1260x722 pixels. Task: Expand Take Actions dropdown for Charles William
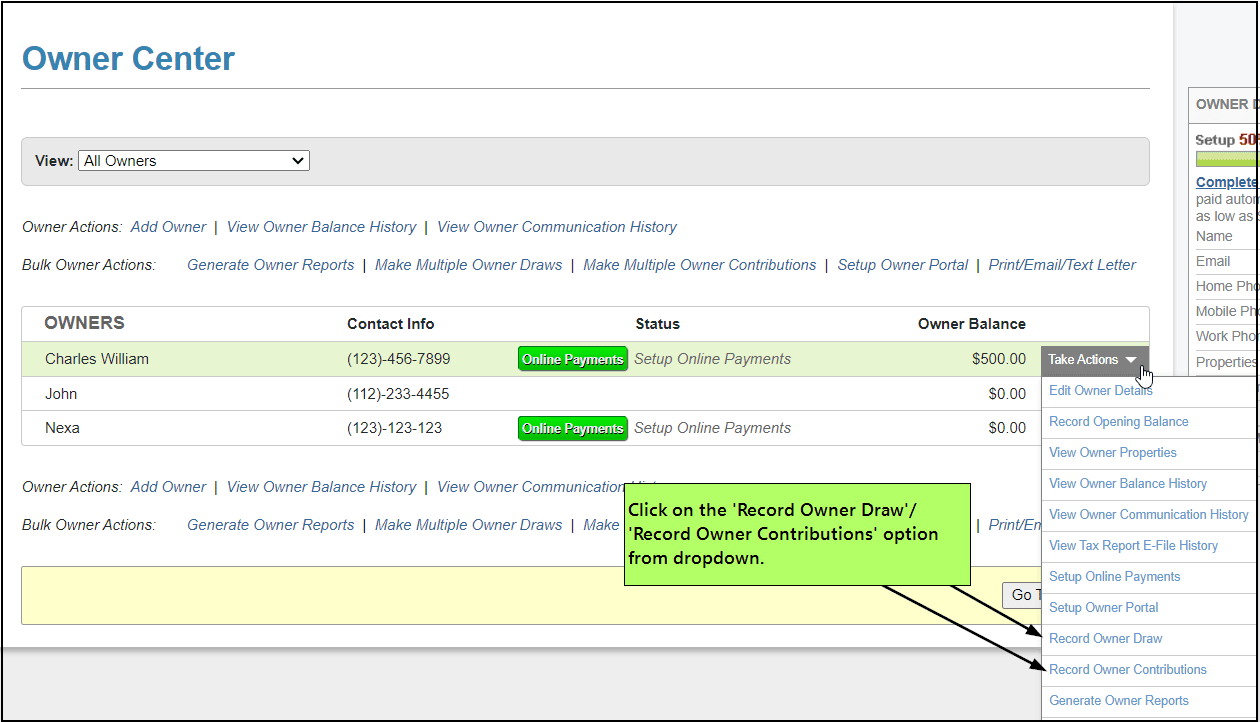click(x=1094, y=360)
